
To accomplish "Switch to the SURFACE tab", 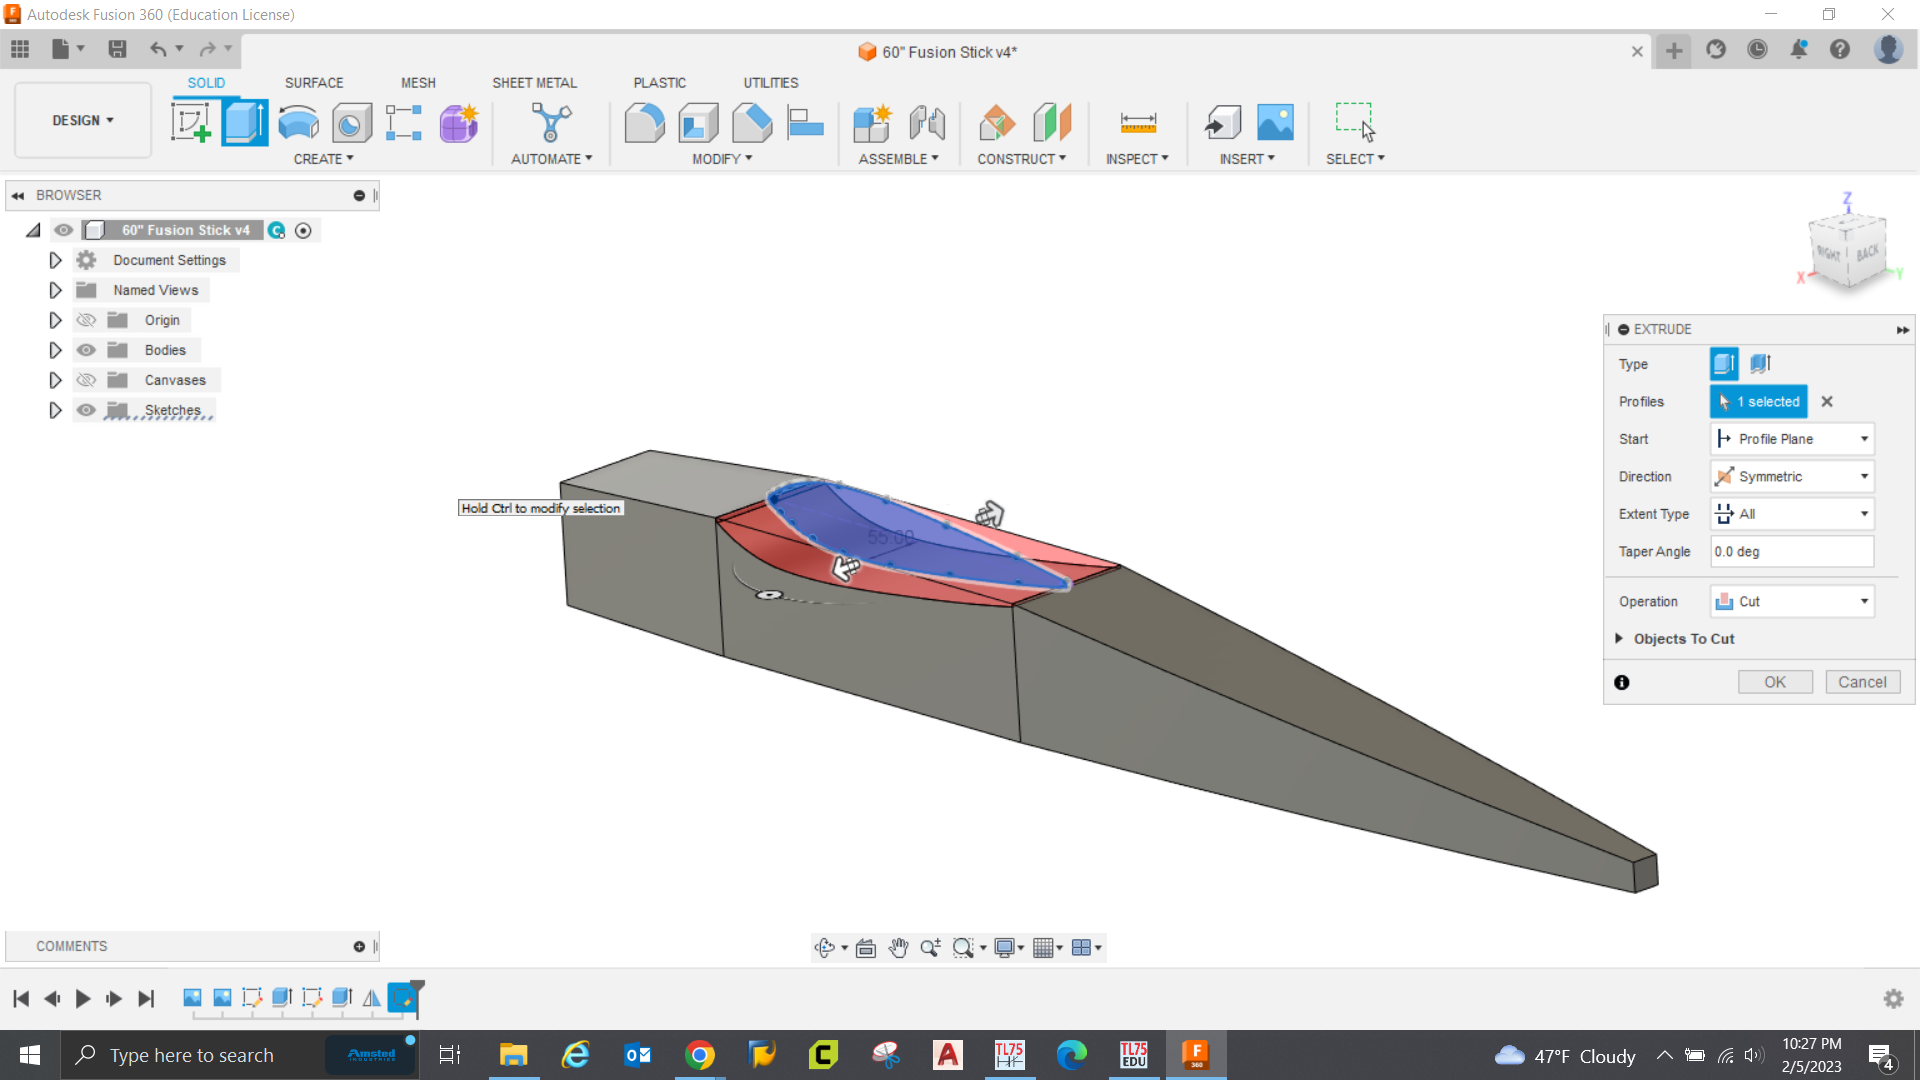I will click(314, 83).
